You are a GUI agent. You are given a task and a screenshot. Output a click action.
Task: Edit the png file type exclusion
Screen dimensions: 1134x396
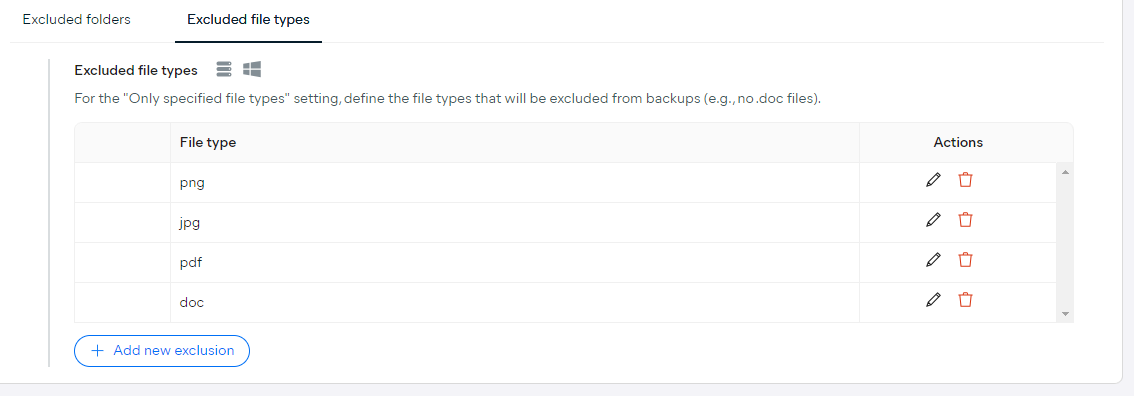click(934, 180)
